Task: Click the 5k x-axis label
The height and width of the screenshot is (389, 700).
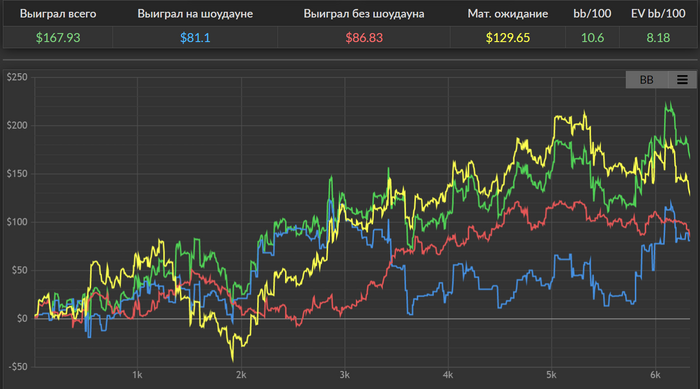Action: (x=551, y=375)
